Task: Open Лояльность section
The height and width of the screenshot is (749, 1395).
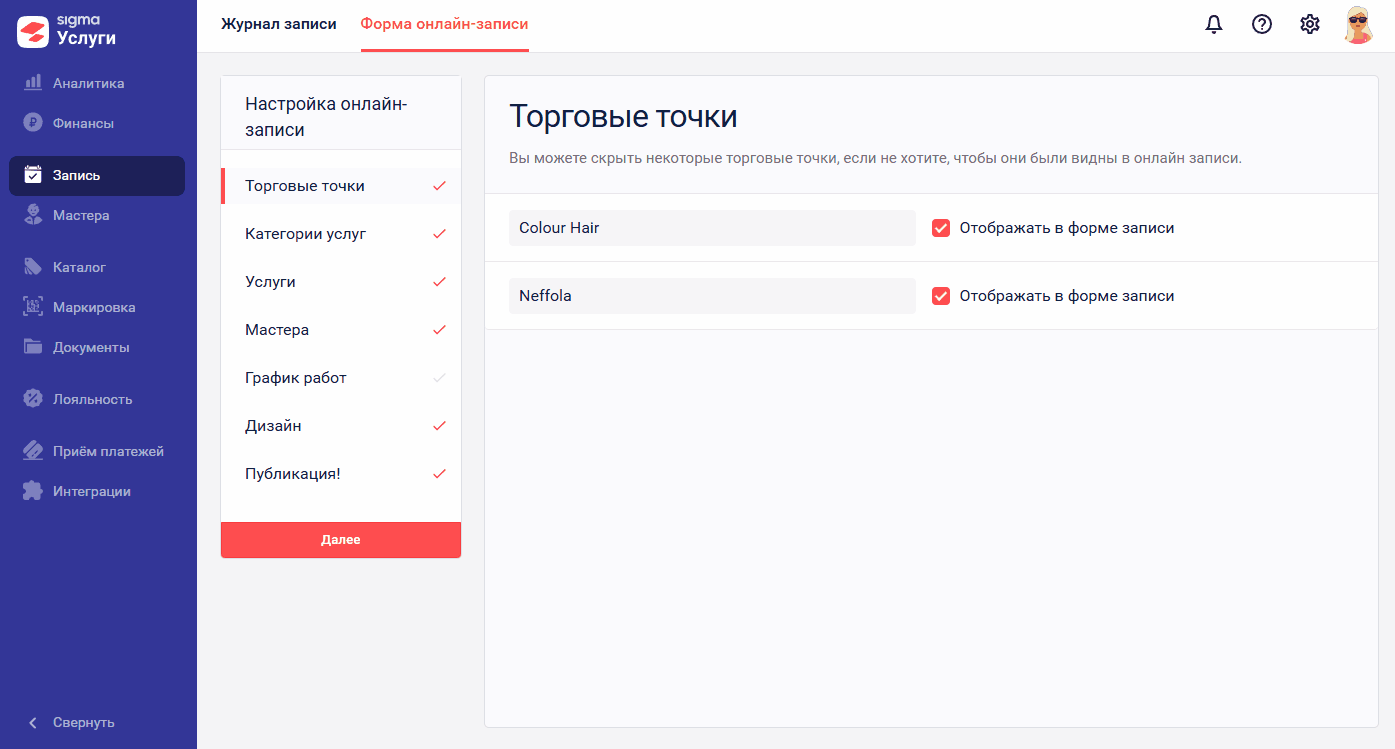Action: (x=97, y=399)
